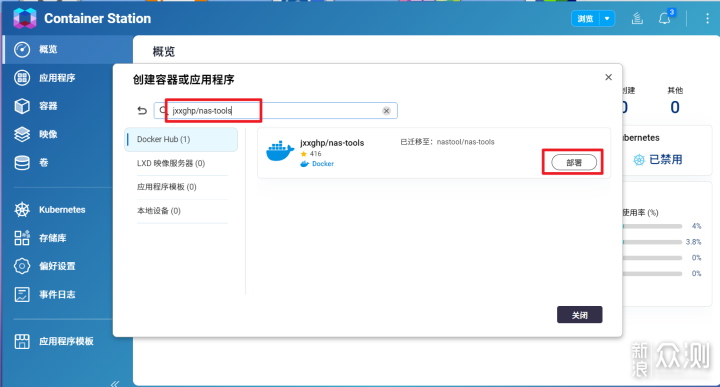Click the 浏览 browse button

coord(585,19)
